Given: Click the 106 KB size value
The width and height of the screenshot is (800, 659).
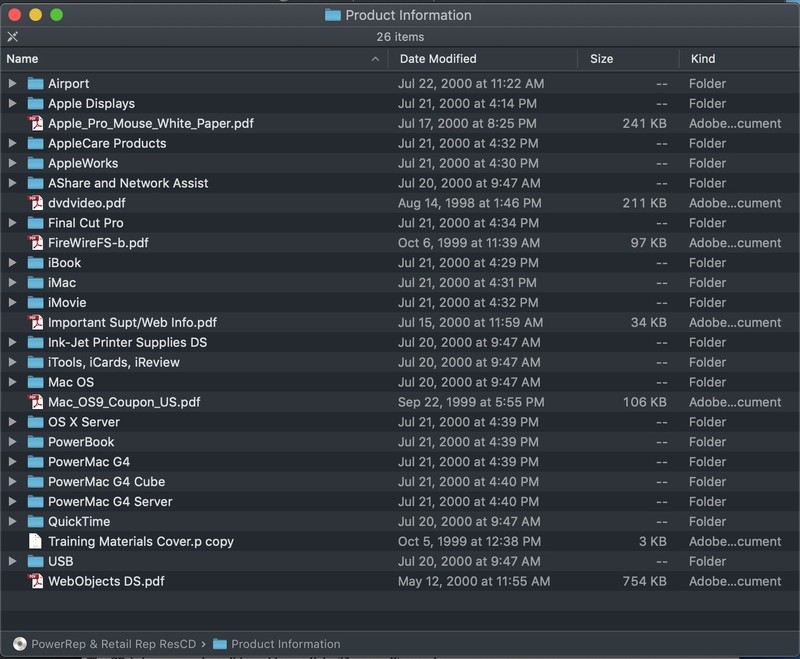Looking at the screenshot, I should (x=644, y=401).
